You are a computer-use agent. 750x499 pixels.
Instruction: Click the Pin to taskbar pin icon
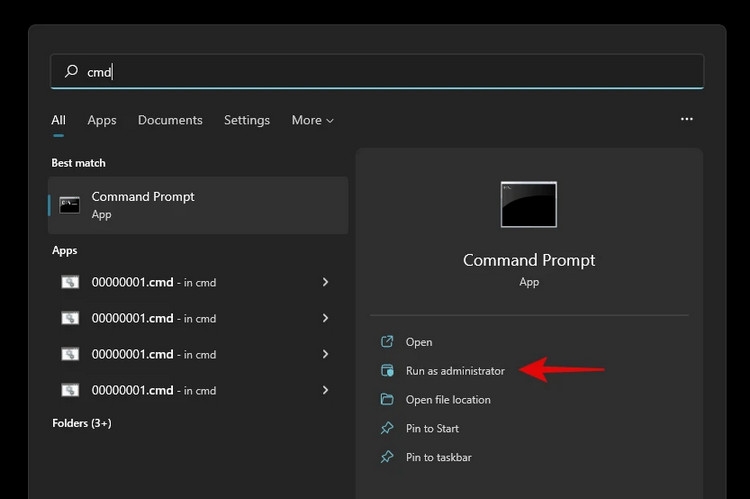click(387, 456)
